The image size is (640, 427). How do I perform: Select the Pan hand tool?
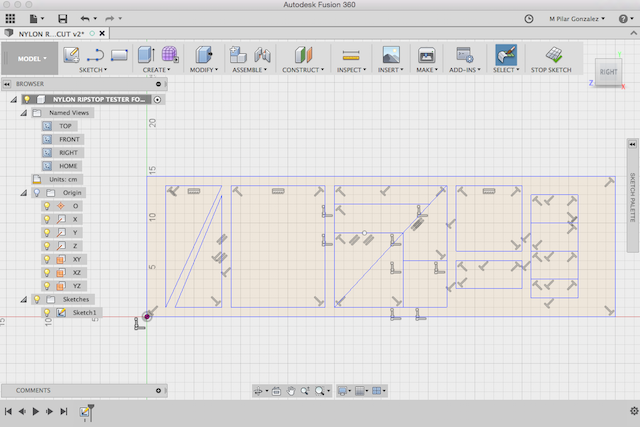(x=291, y=390)
